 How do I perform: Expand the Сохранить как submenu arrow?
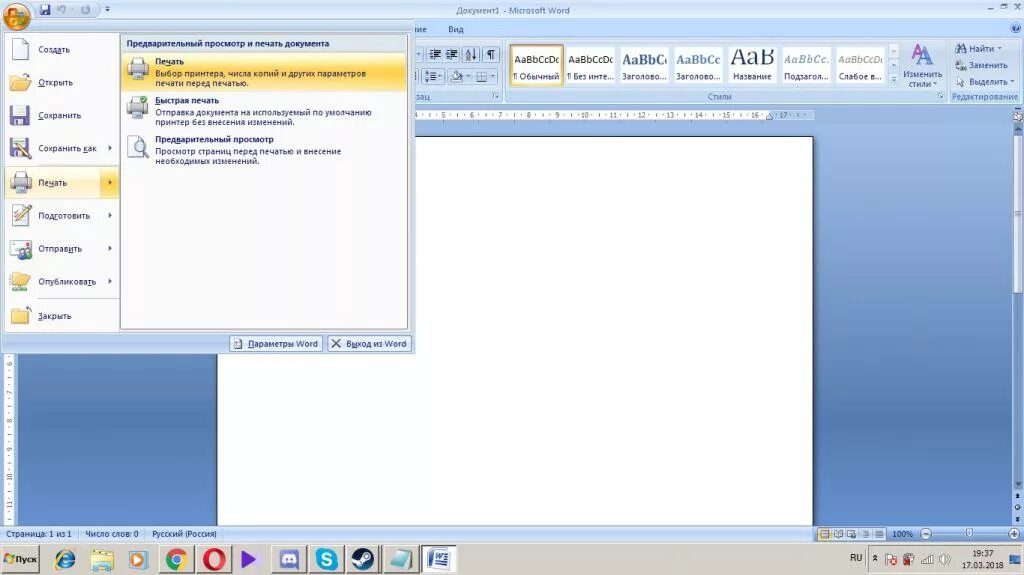110,148
